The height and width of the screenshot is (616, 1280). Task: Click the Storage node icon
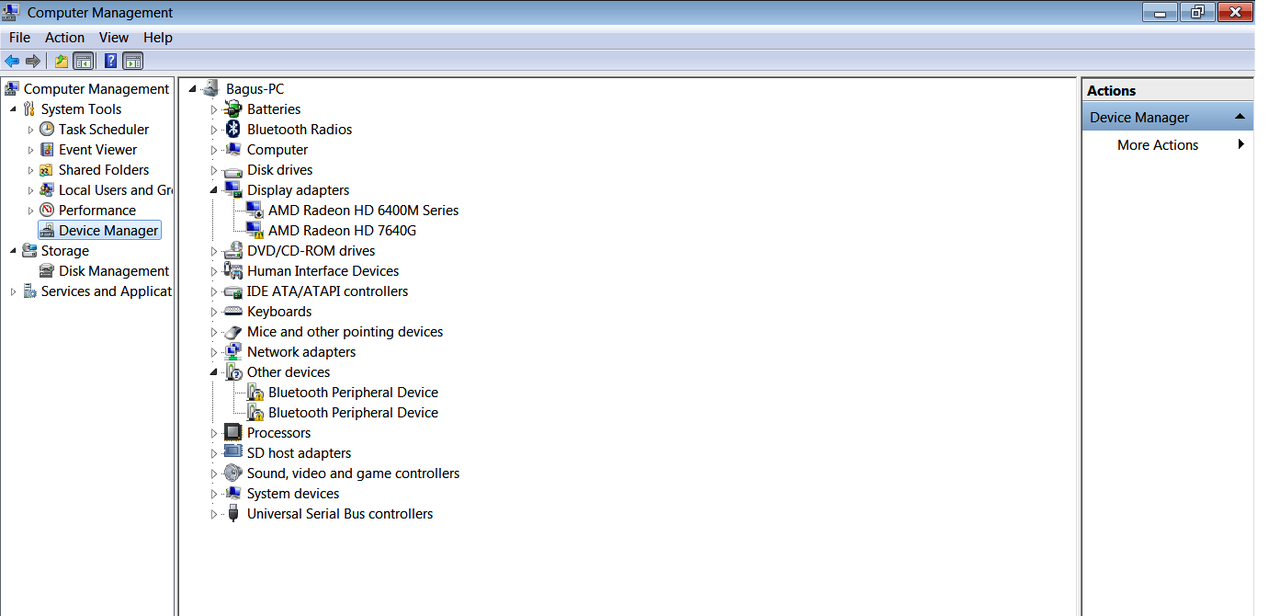tap(29, 251)
